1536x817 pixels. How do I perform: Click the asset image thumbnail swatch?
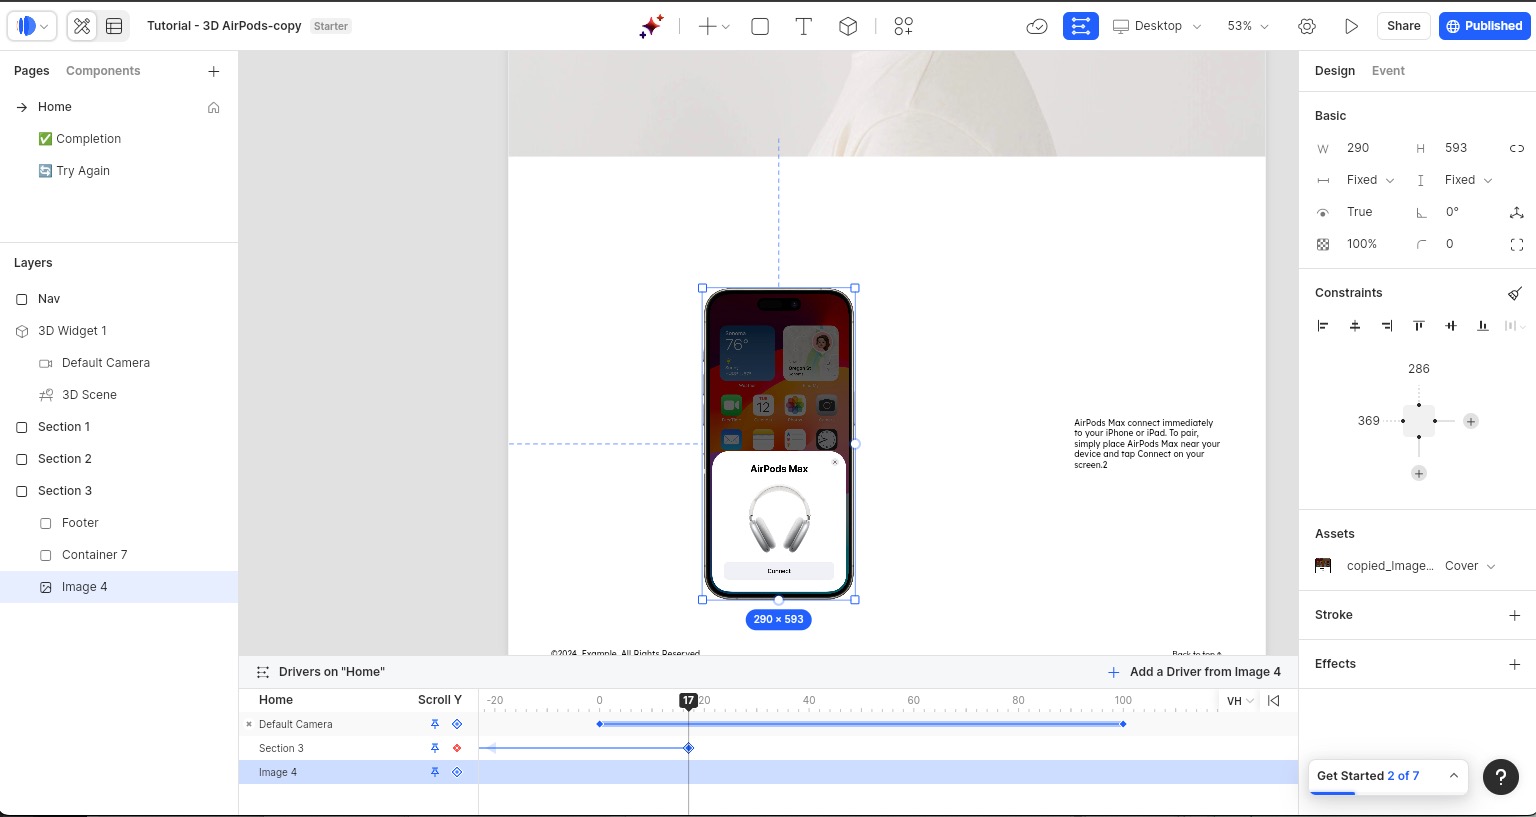pos(1323,566)
